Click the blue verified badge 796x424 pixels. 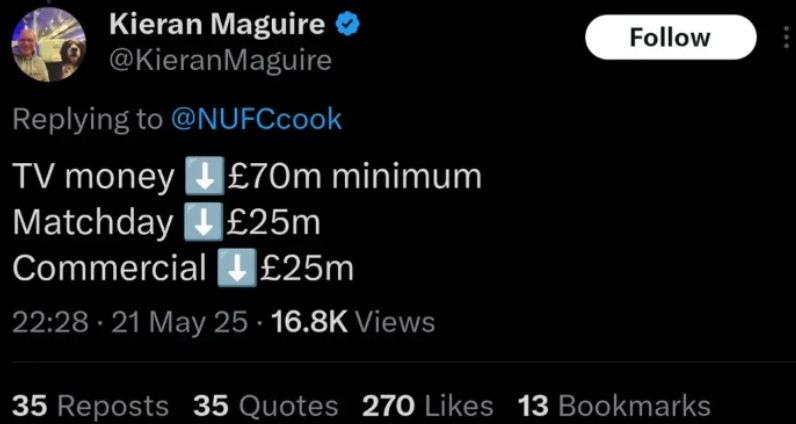click(347, 25)
